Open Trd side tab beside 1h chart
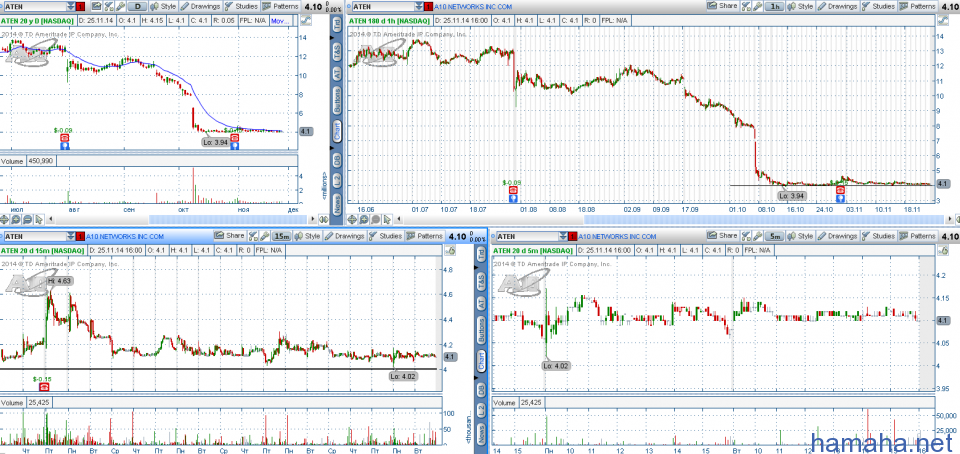Screen dimensions: 960x454 pyautogui.click(x=336, y=25)
